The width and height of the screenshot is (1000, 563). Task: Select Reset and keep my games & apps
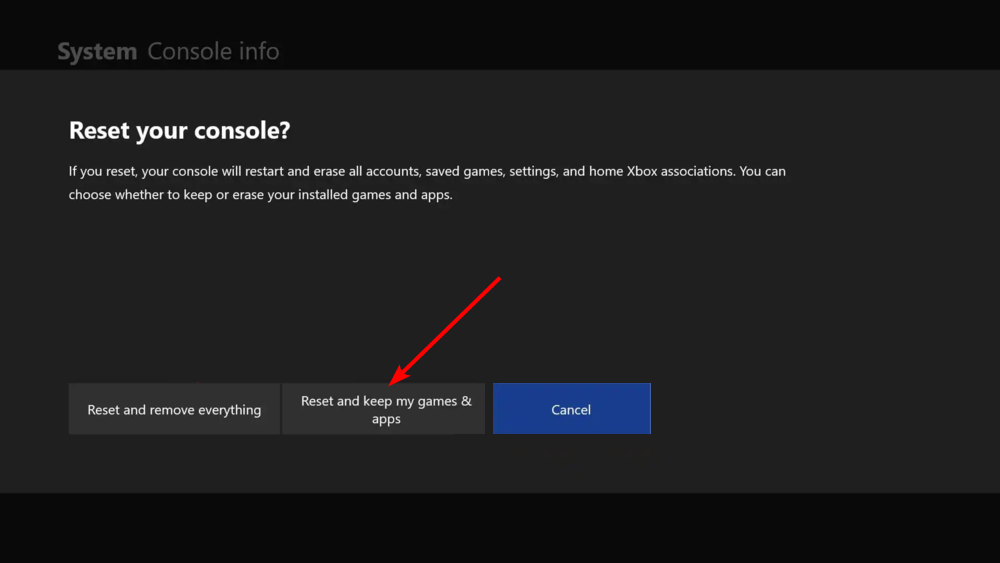(383, 409)
